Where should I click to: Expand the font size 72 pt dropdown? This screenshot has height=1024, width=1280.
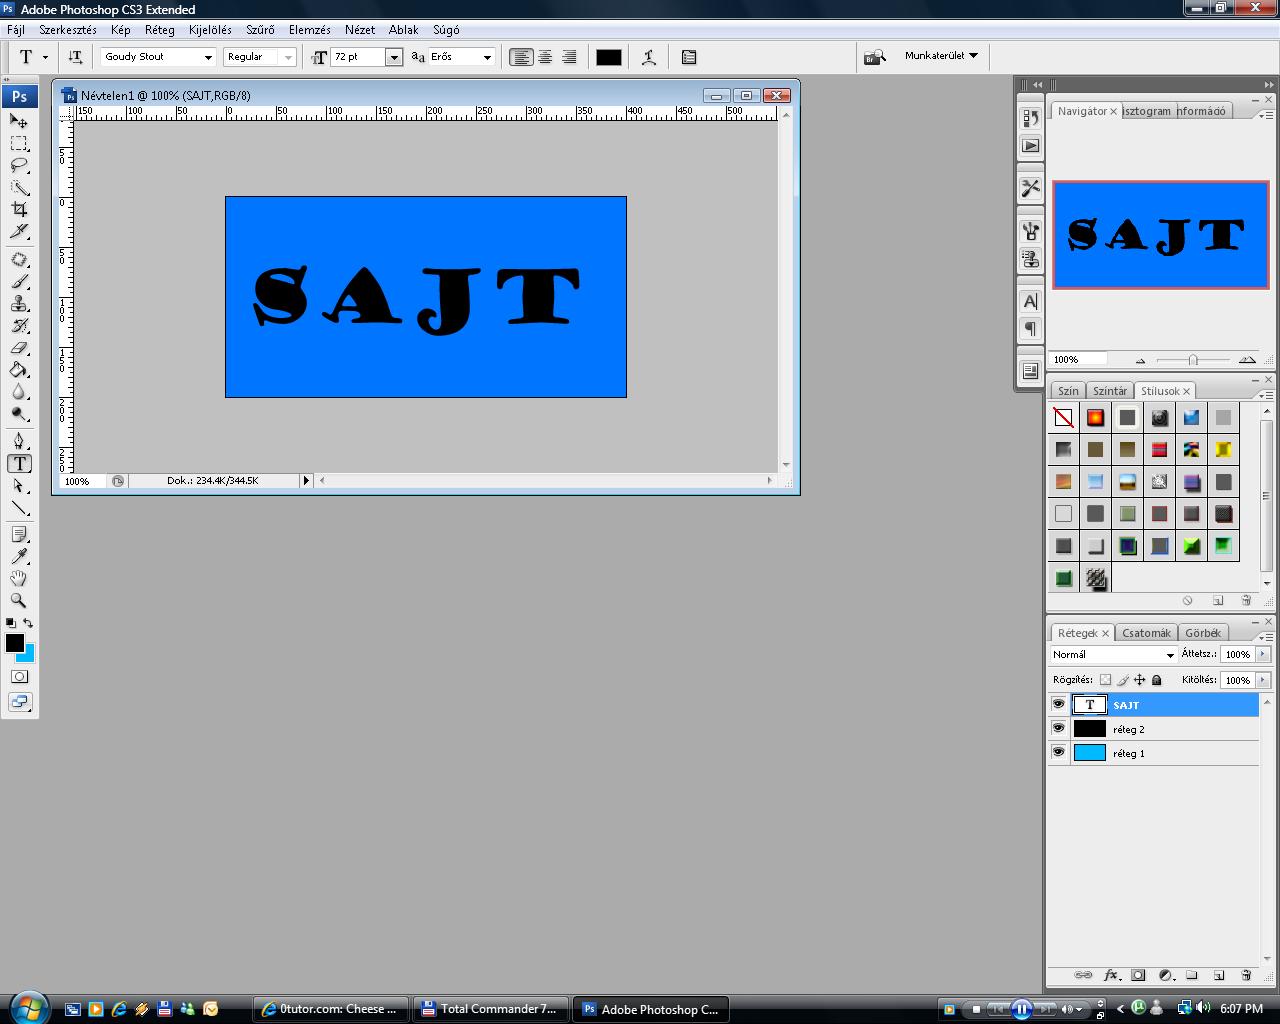tap(394, 57)
